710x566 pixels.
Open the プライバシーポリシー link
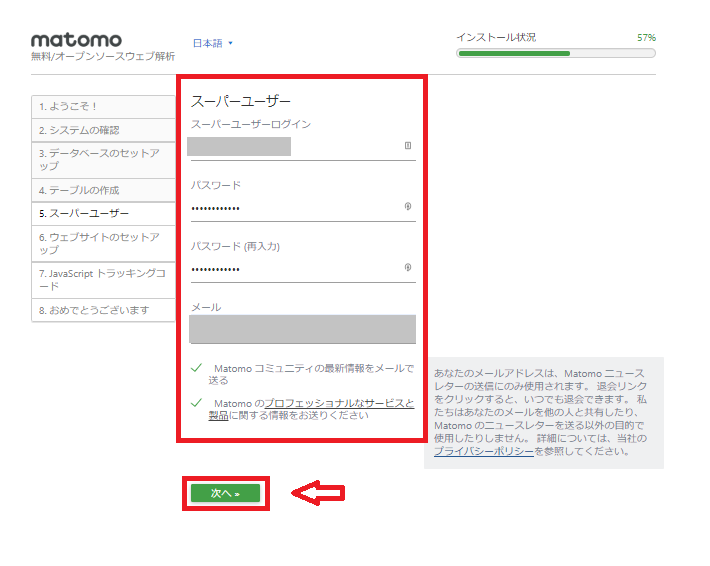click(x=484, y=451)
